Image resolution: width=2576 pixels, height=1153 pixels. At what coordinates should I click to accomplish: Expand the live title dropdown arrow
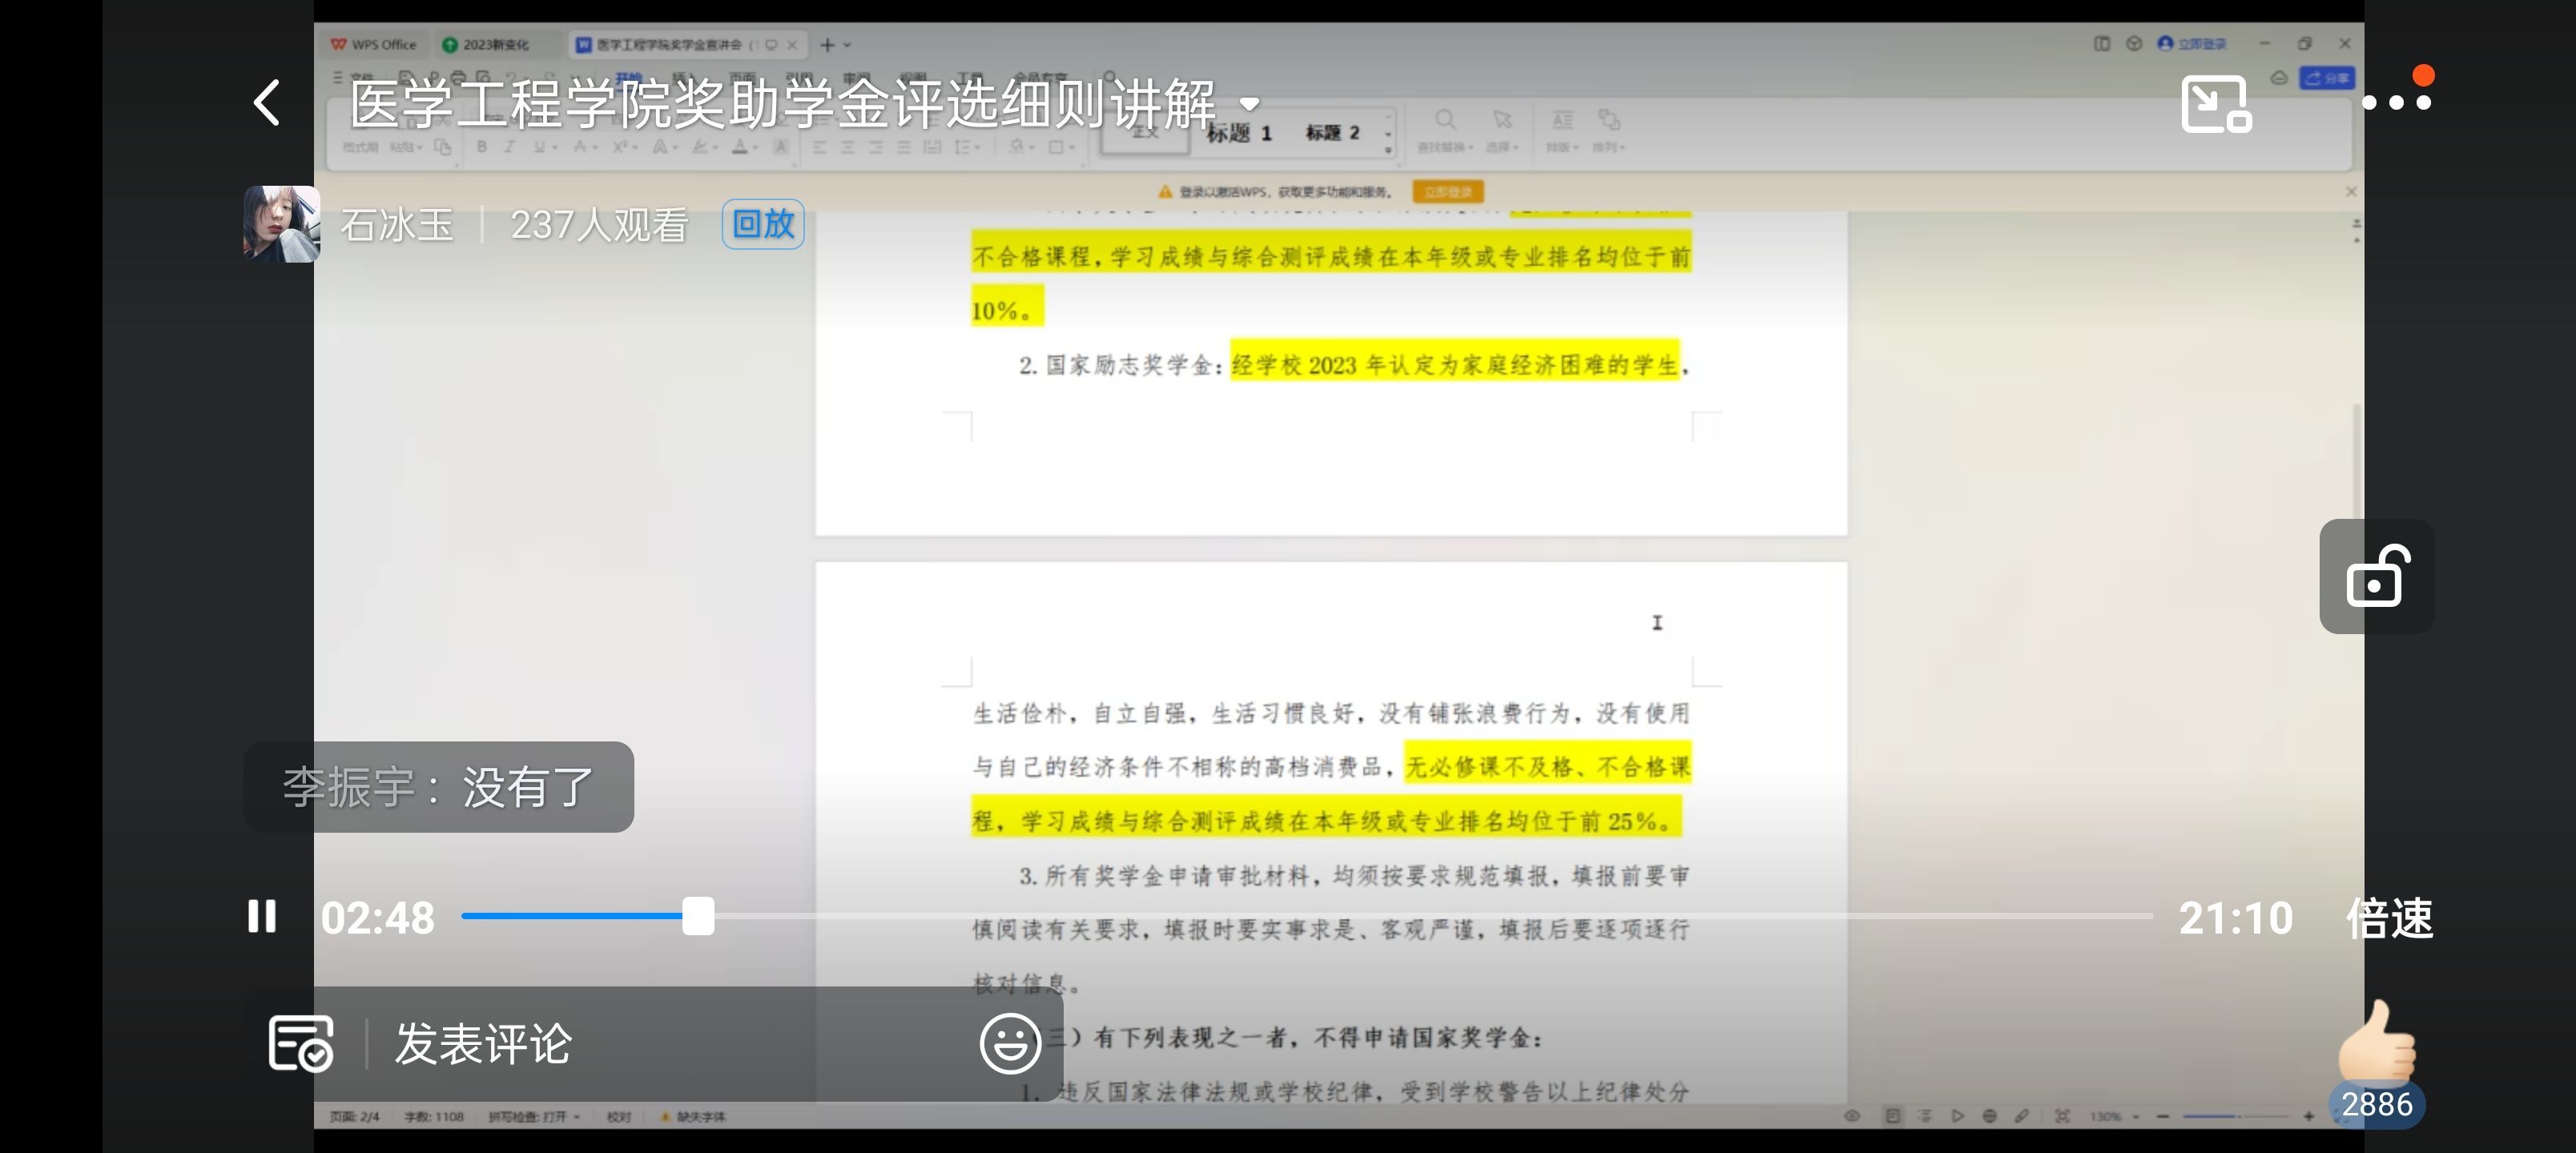coord(1249,104)
